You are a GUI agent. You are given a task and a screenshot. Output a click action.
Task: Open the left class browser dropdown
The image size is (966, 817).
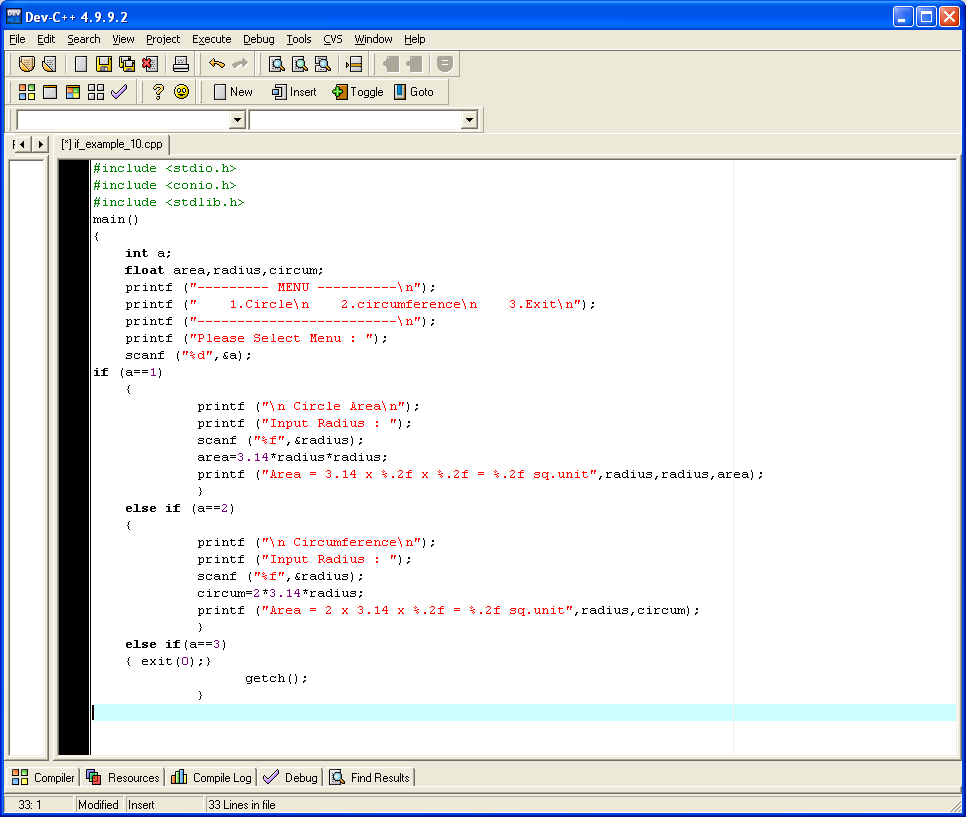[x=237, y=120]
